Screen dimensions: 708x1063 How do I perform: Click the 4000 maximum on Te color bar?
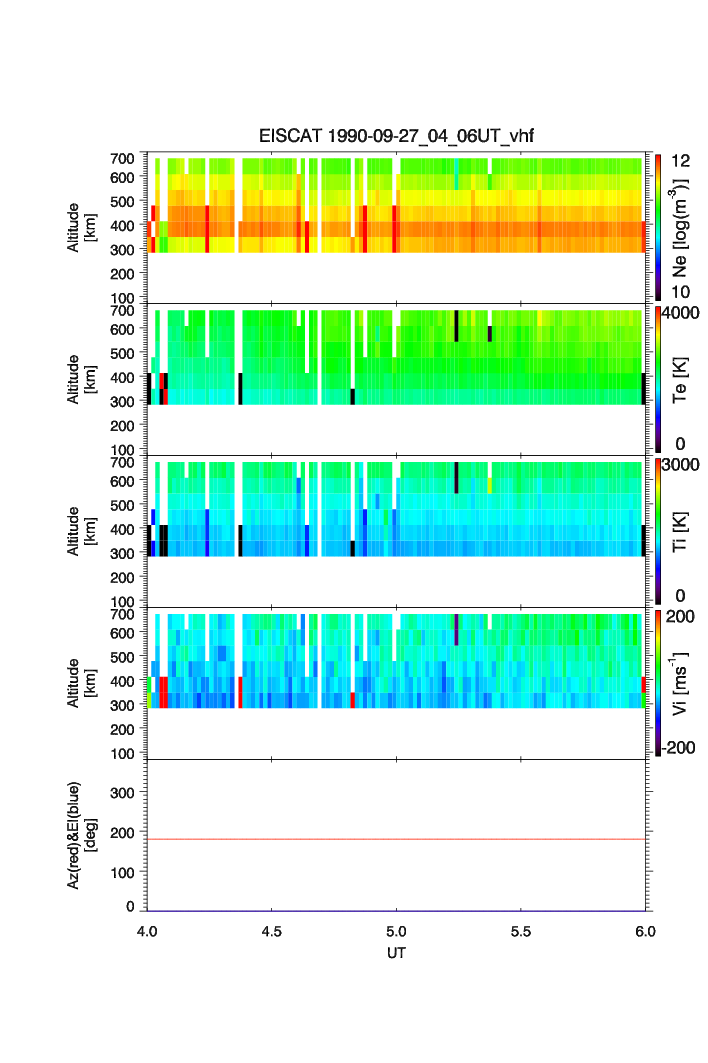680,313
